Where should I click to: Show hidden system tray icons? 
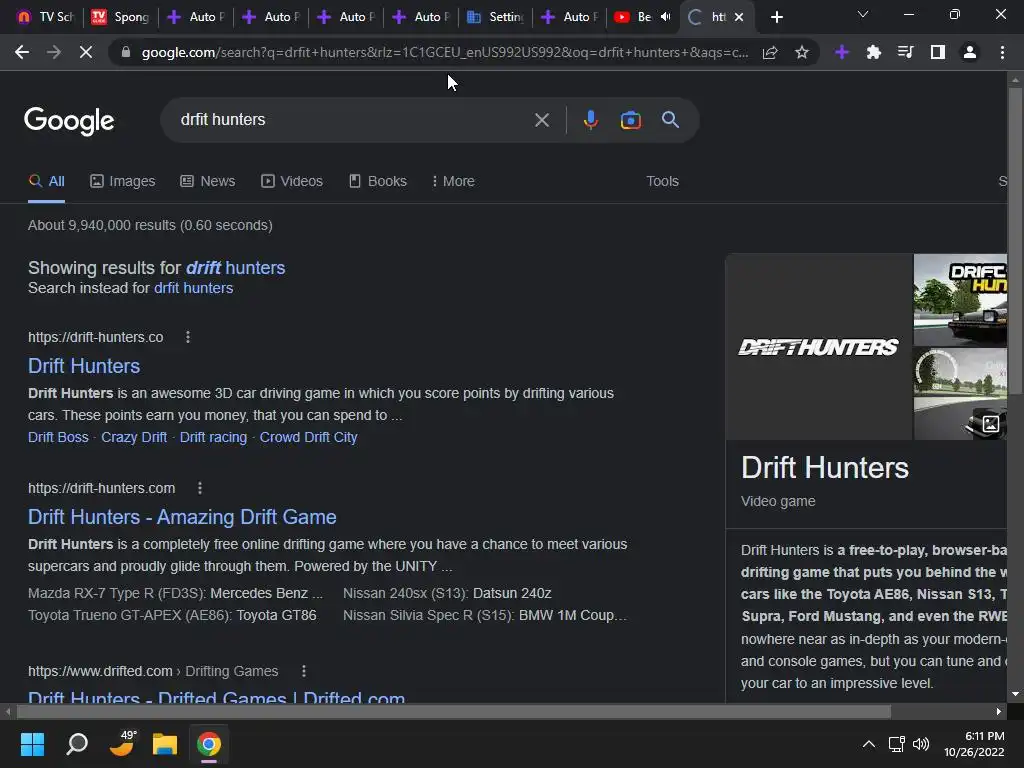point(869,744)
